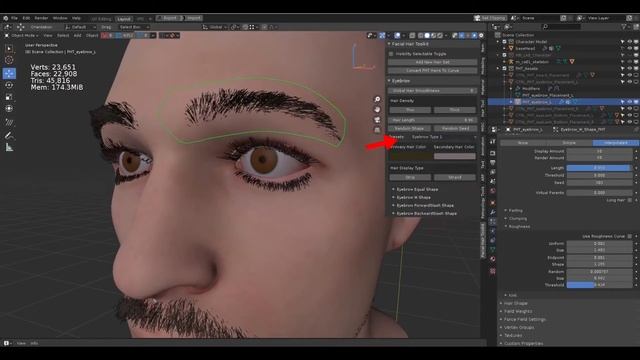Select the Measure ruler tool

9,147
